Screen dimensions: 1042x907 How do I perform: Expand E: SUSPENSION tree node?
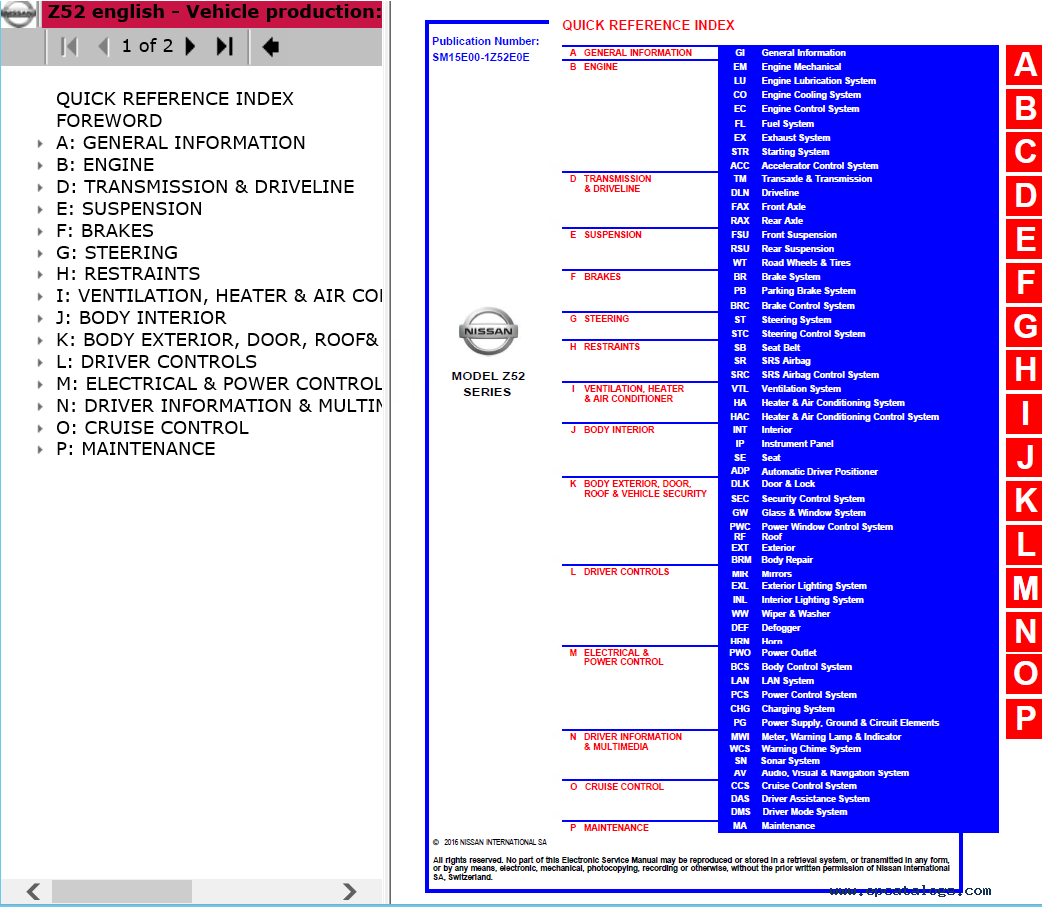tap(40, 209)
